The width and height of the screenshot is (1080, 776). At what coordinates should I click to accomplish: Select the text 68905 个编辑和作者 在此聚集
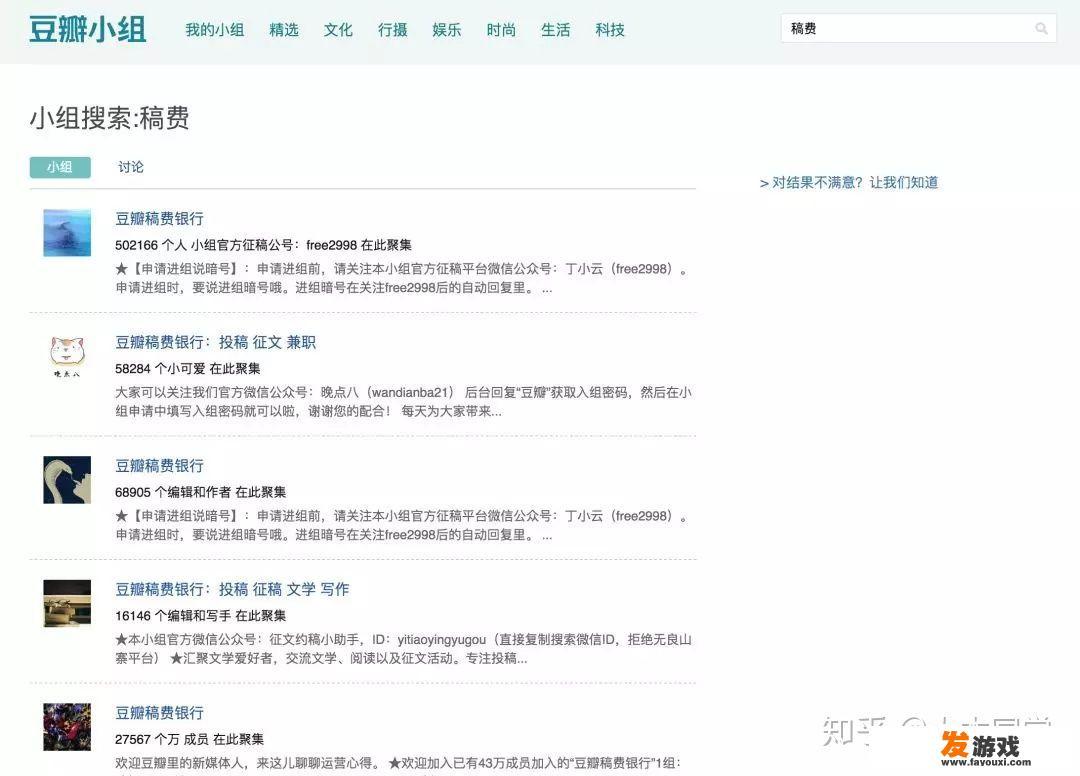(x=200, y=492)
